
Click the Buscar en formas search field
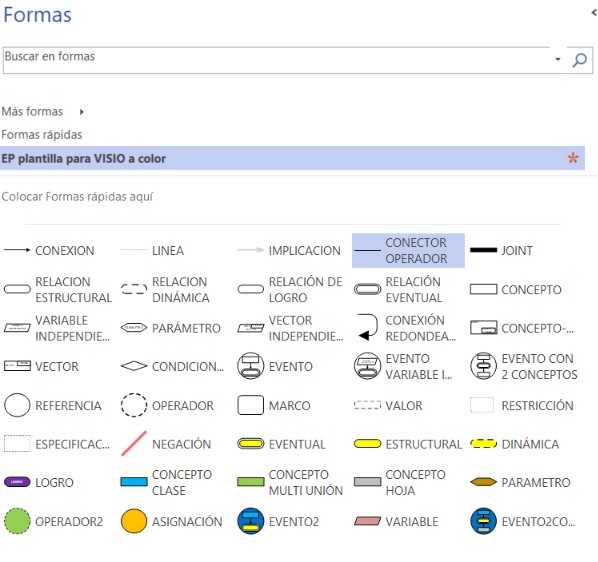276,60
